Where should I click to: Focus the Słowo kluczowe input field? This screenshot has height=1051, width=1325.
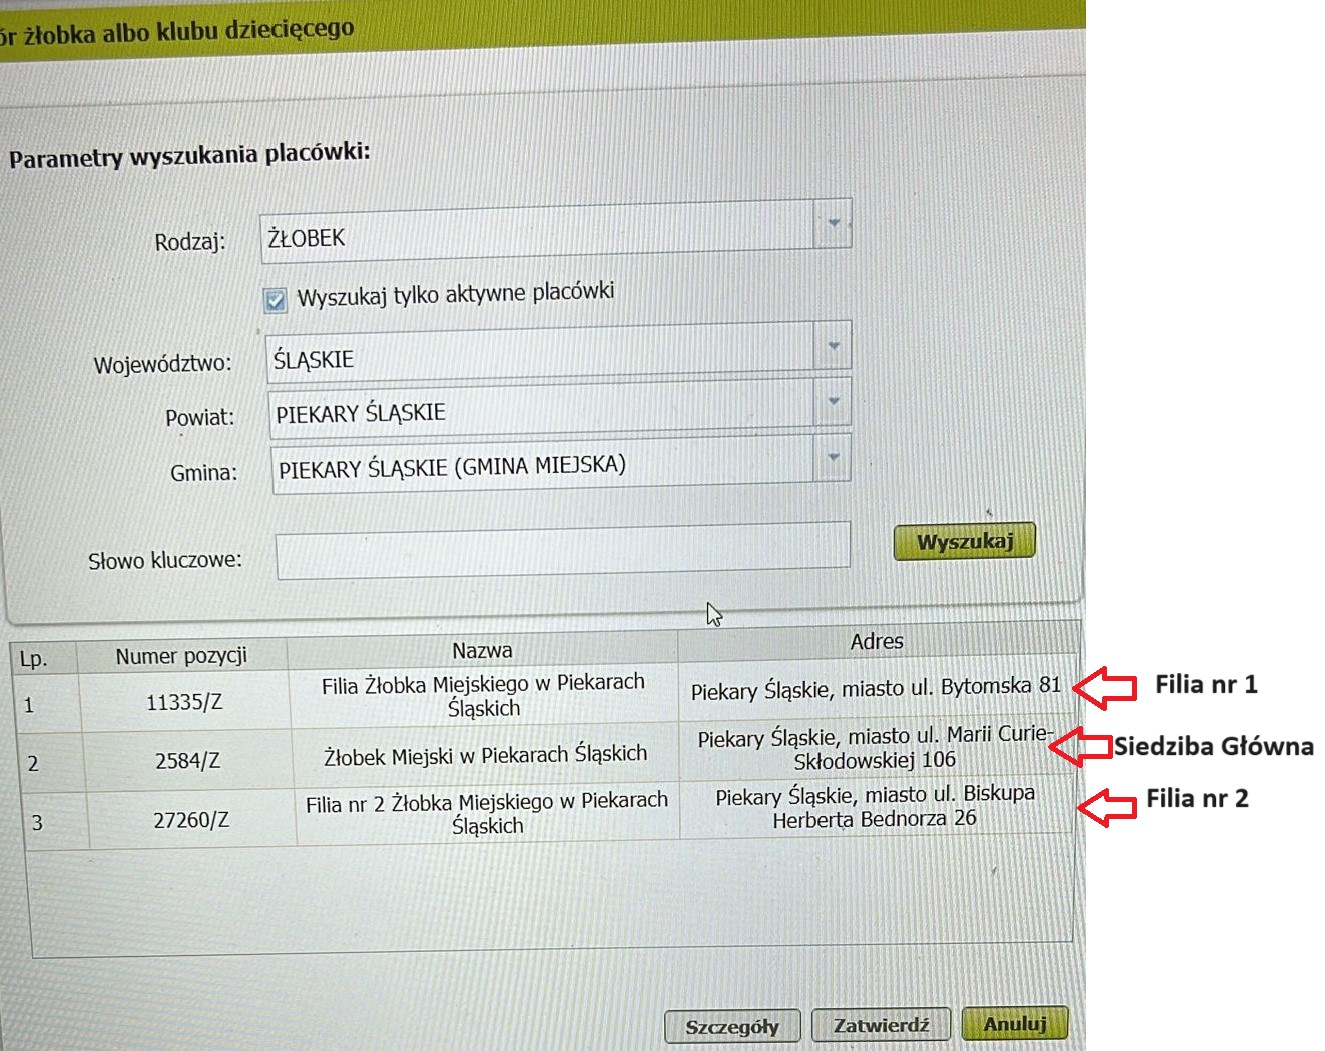(563, 550)
